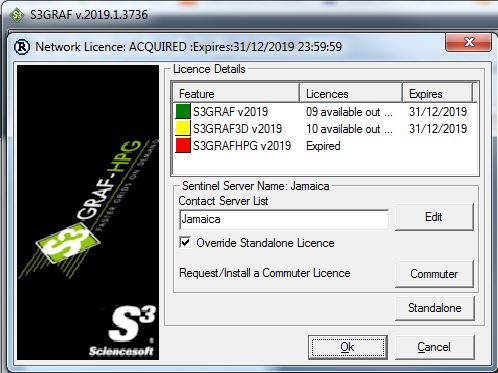Toggle Override Standalone Licence checkbox
The image size is (498, 373).
coord(185,242)
